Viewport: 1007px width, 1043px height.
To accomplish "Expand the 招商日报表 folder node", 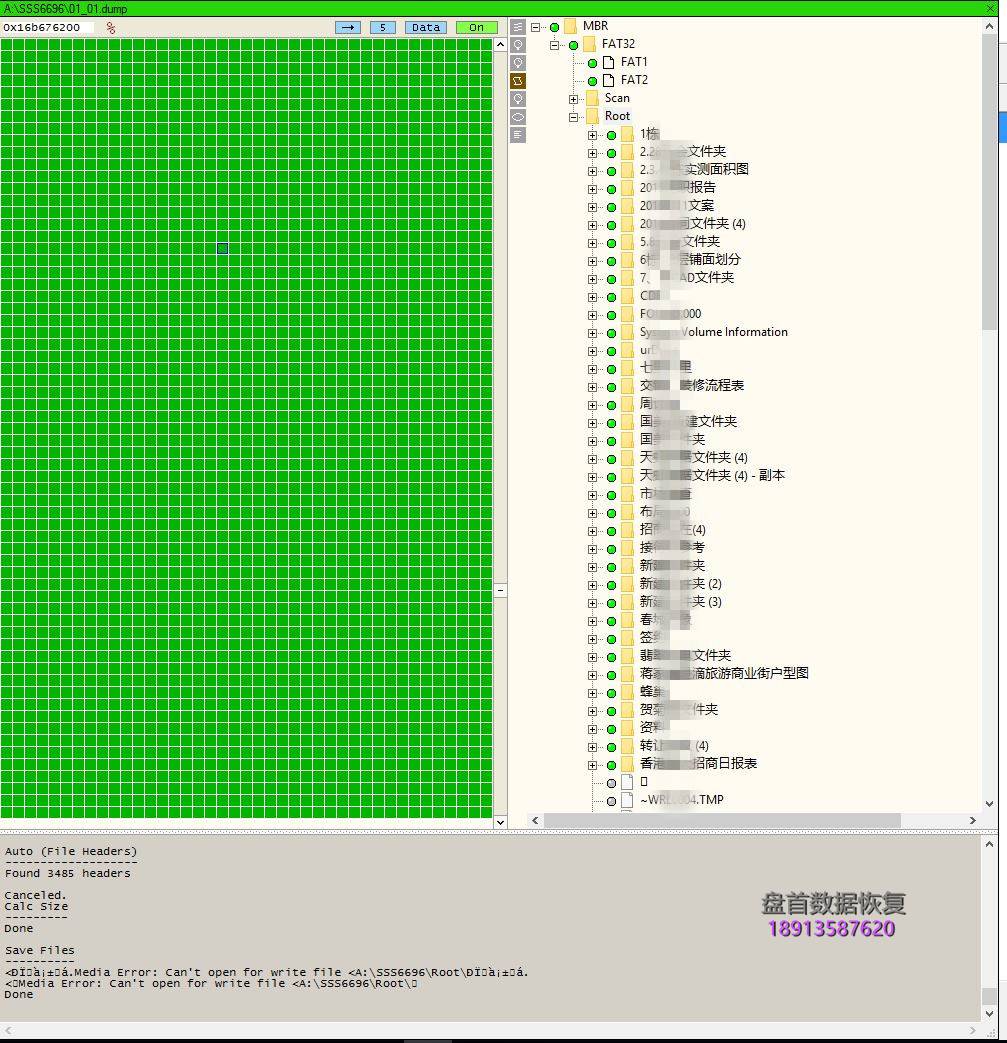I will (592, 765).
